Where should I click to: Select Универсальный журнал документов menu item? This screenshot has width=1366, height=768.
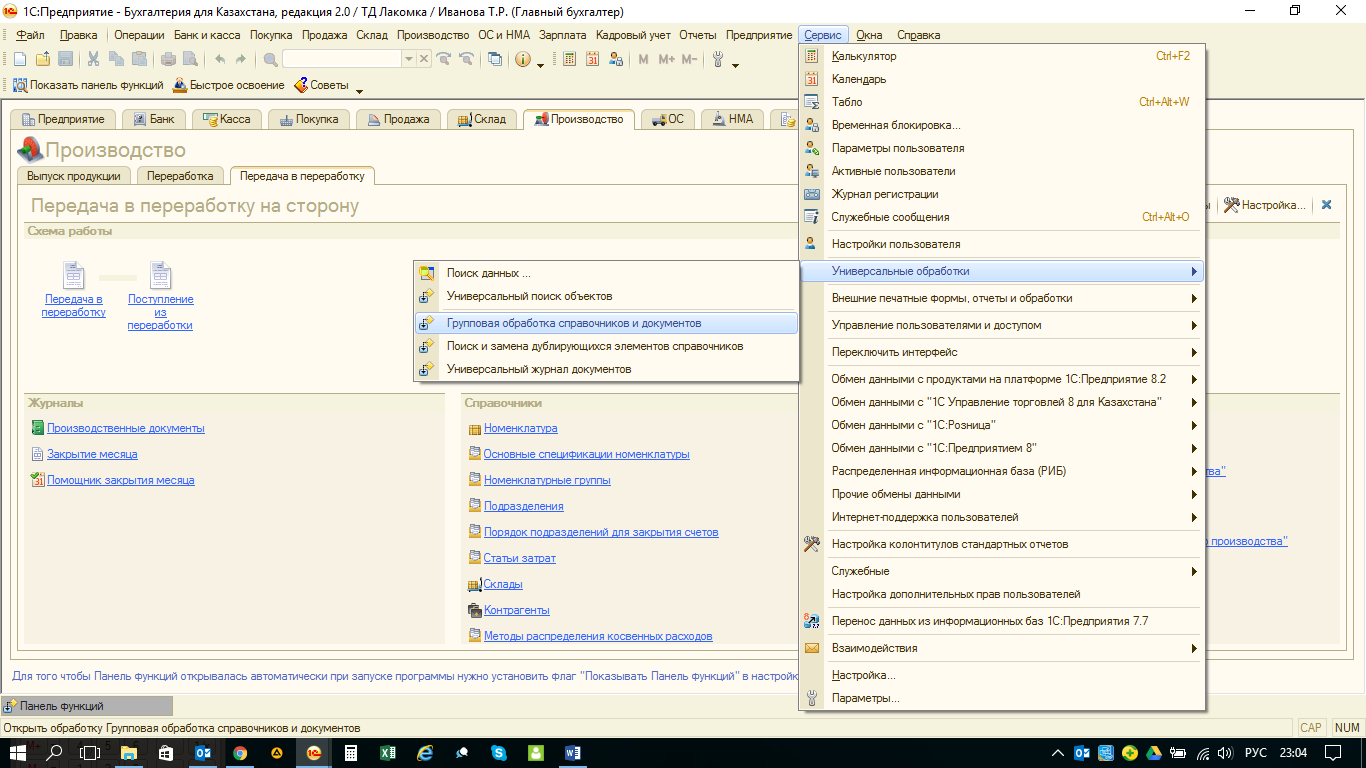[x=606, y=369]
